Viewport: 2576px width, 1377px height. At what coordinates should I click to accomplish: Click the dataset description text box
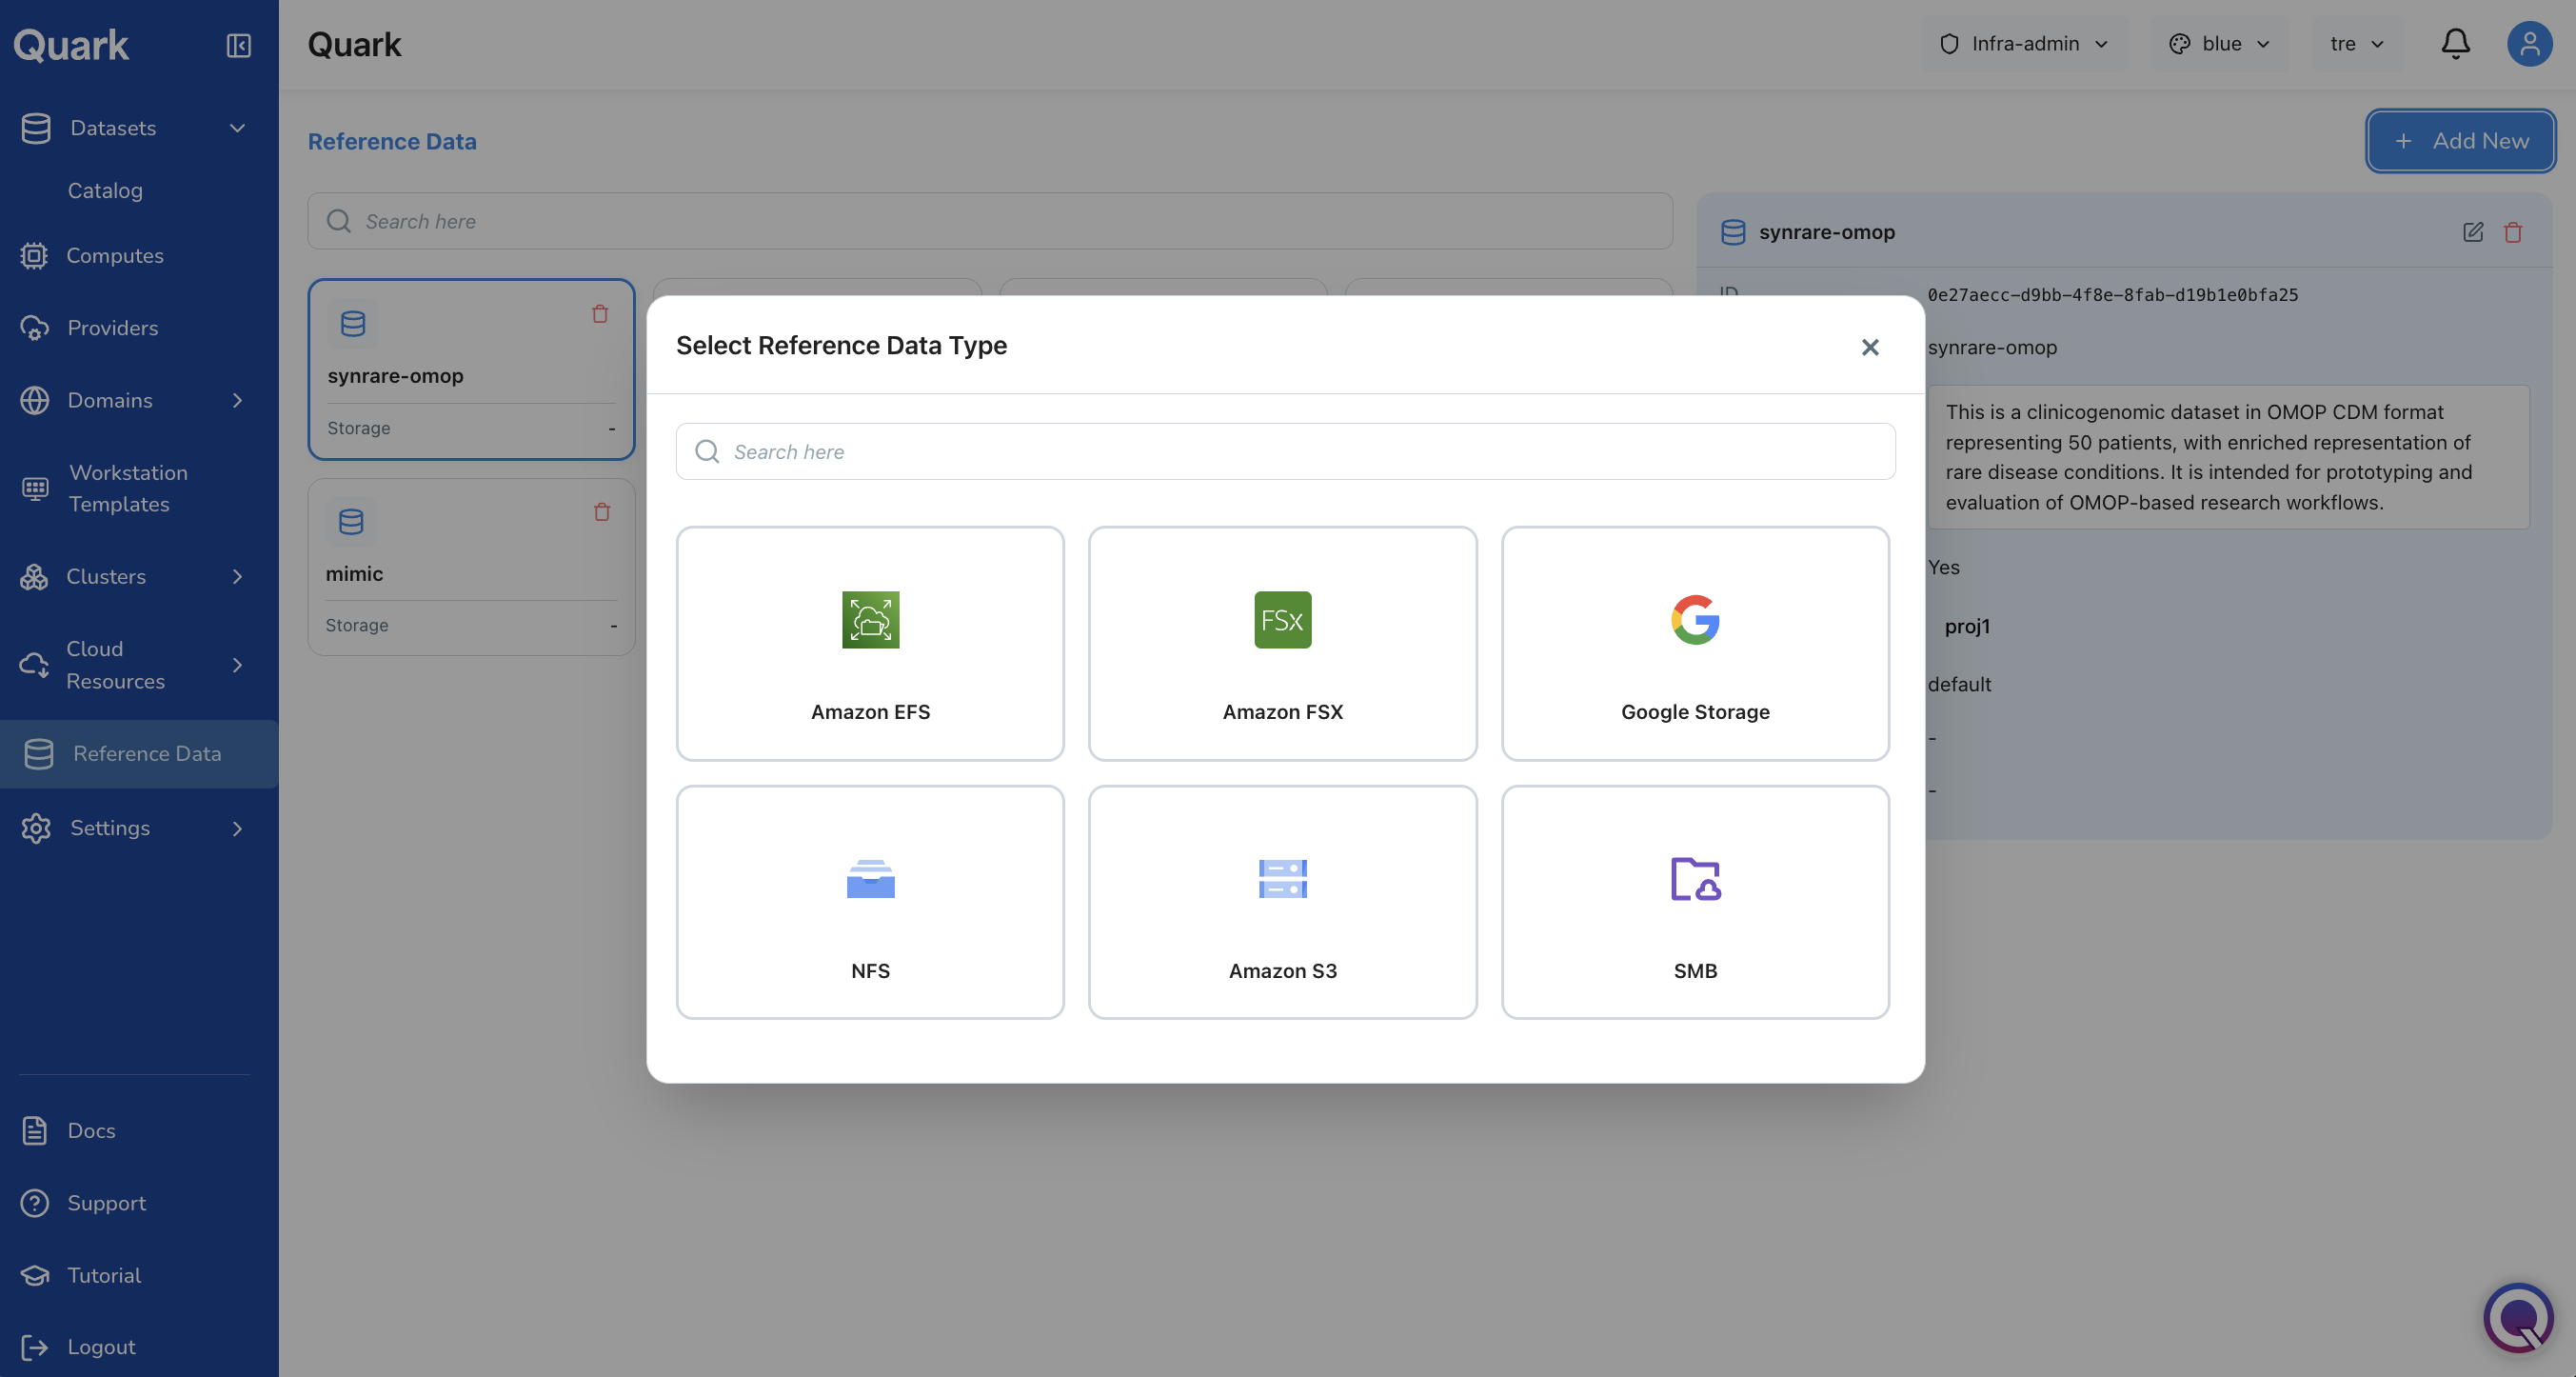click(2228, 457)
